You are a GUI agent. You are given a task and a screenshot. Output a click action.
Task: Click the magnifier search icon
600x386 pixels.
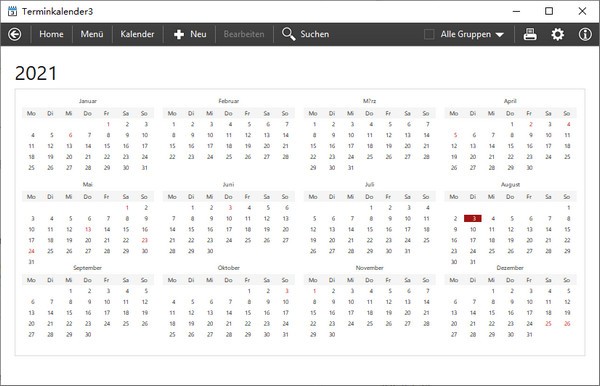[288, 34]
